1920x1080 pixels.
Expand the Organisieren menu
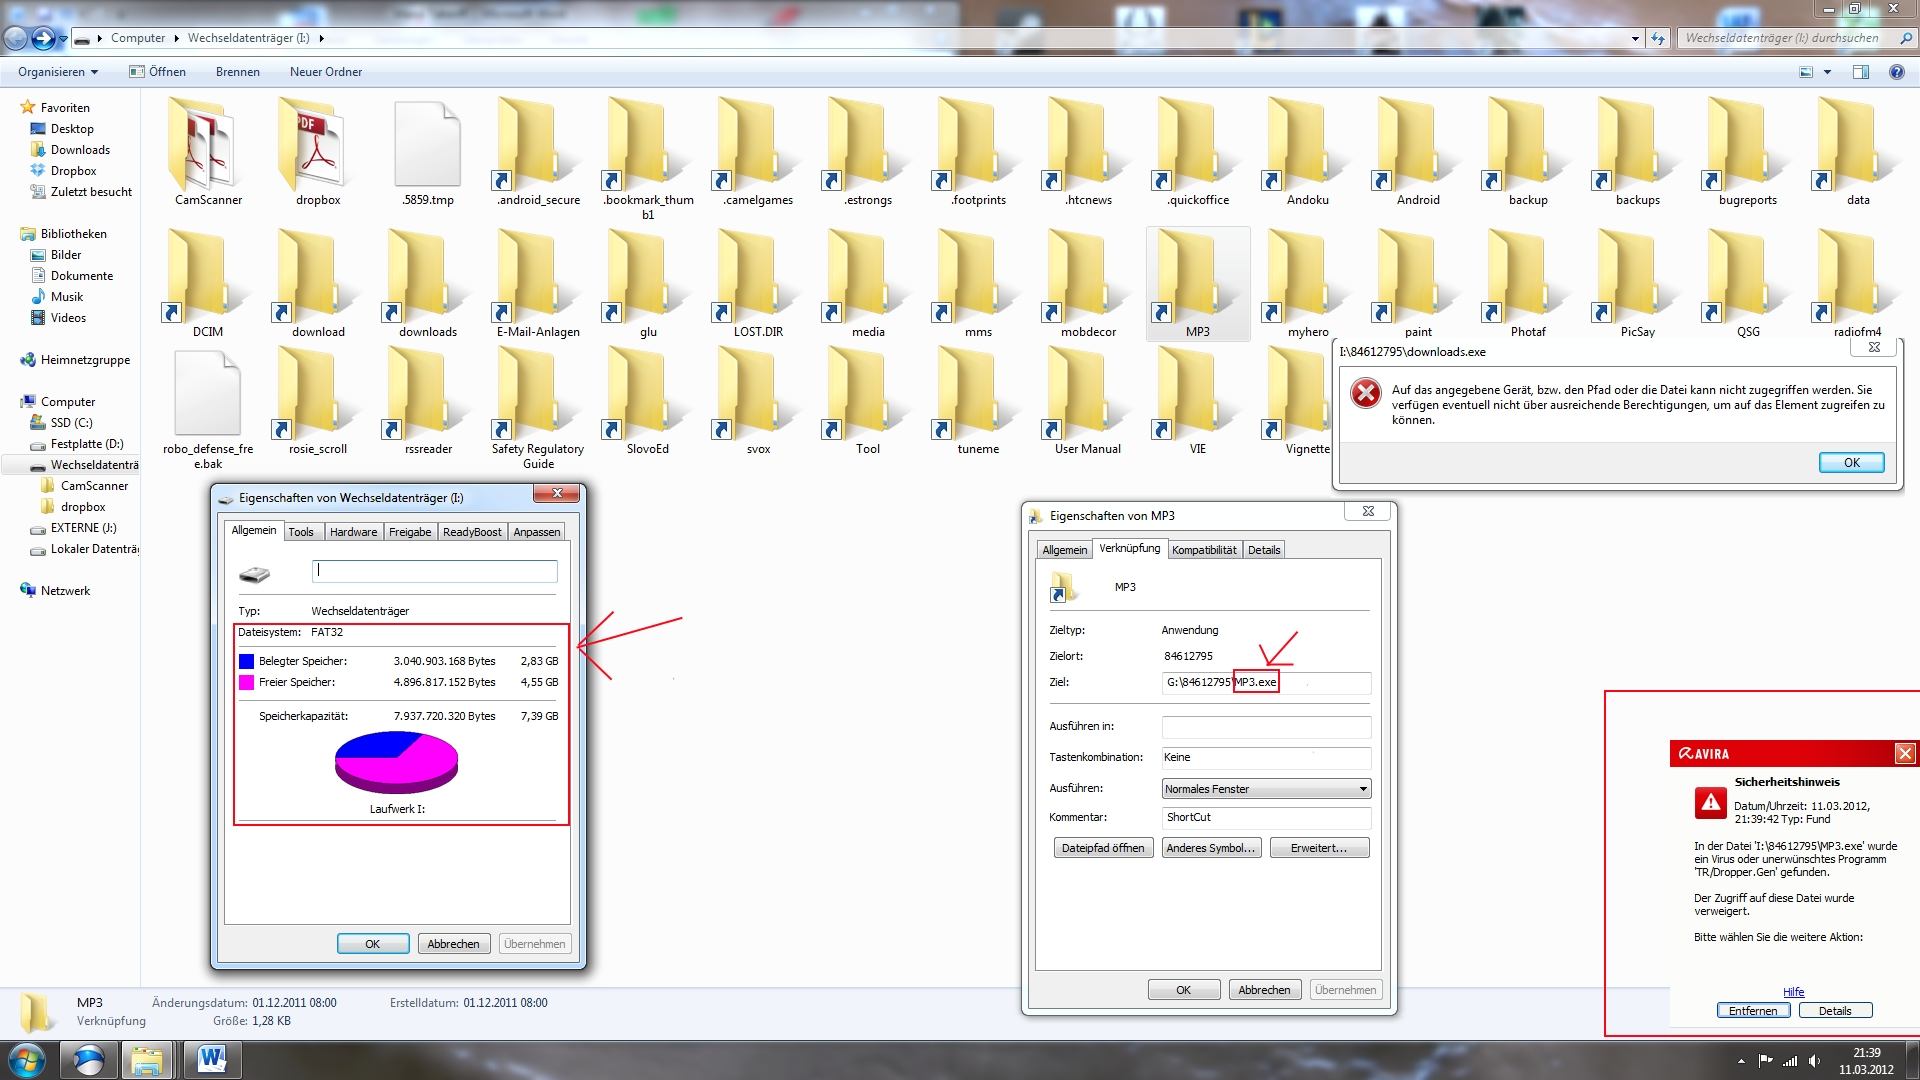pos(58,72)
